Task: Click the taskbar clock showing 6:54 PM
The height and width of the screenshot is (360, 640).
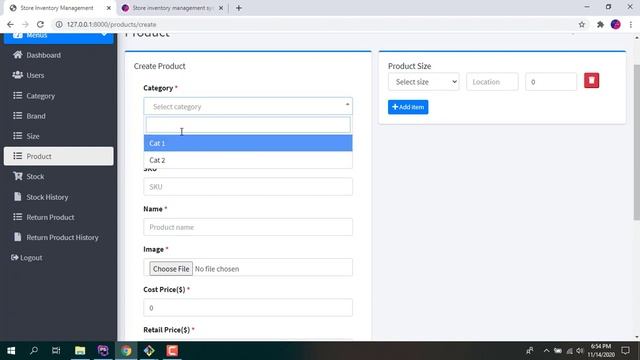Action: (601, 351)
